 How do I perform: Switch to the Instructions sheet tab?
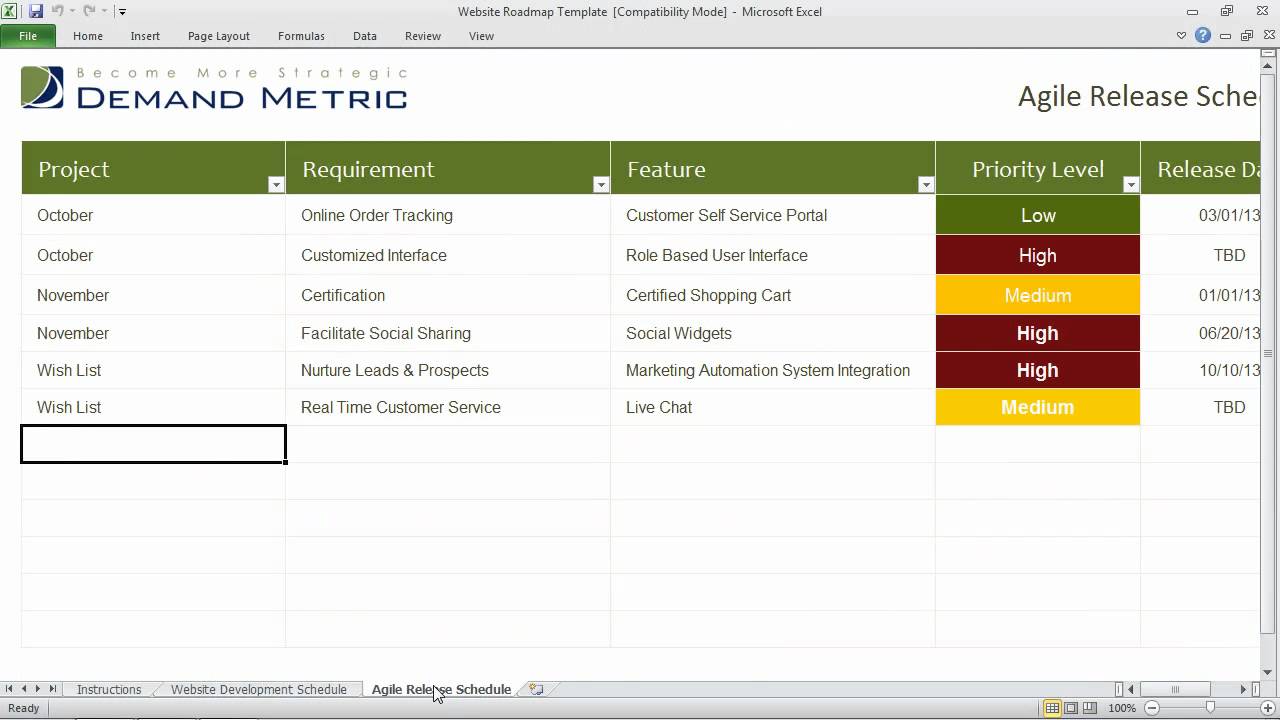click(109, 689)
